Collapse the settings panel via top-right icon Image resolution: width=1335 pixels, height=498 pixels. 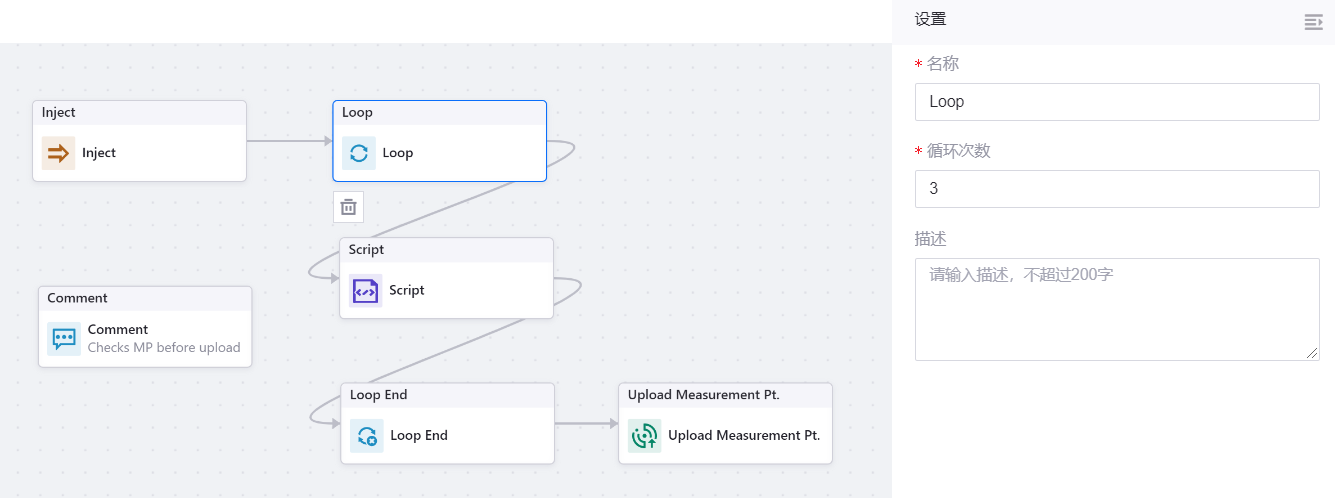(x=1313, y=22)
